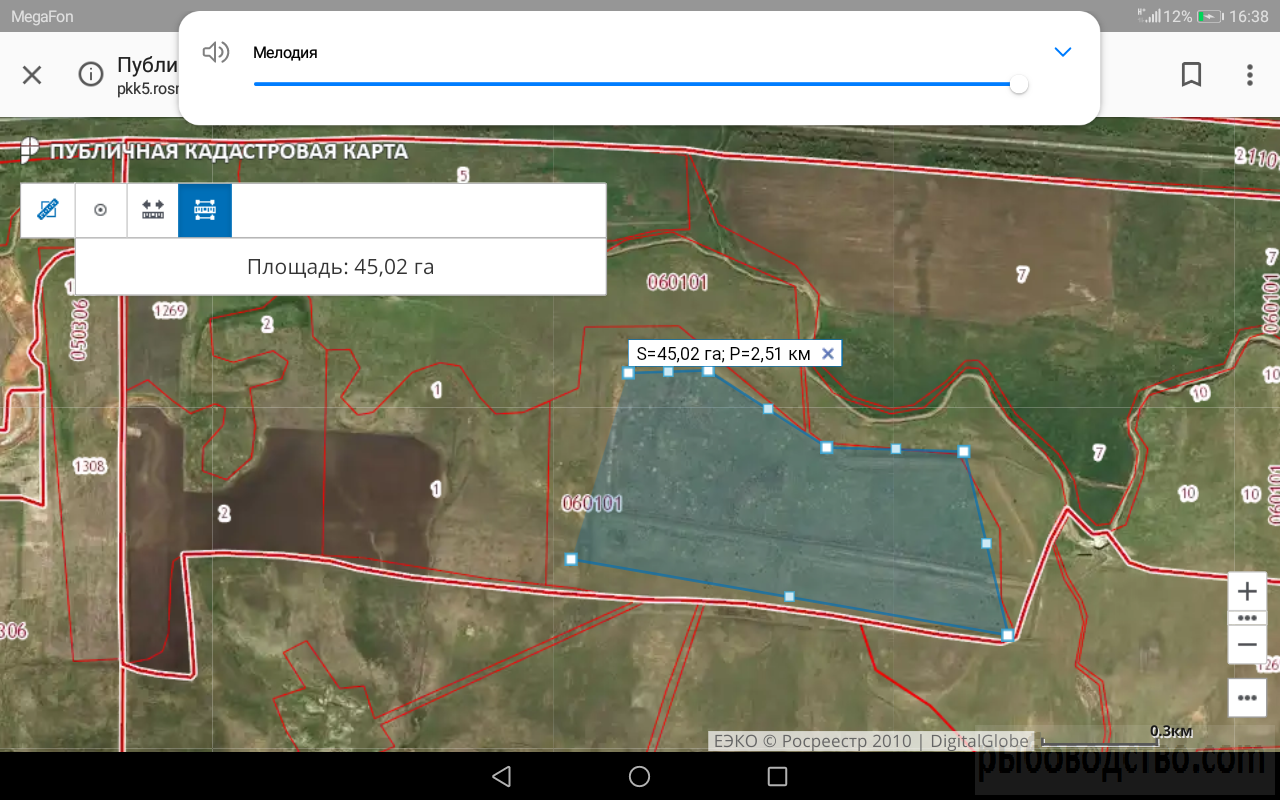View site info icon

point(91,75)
